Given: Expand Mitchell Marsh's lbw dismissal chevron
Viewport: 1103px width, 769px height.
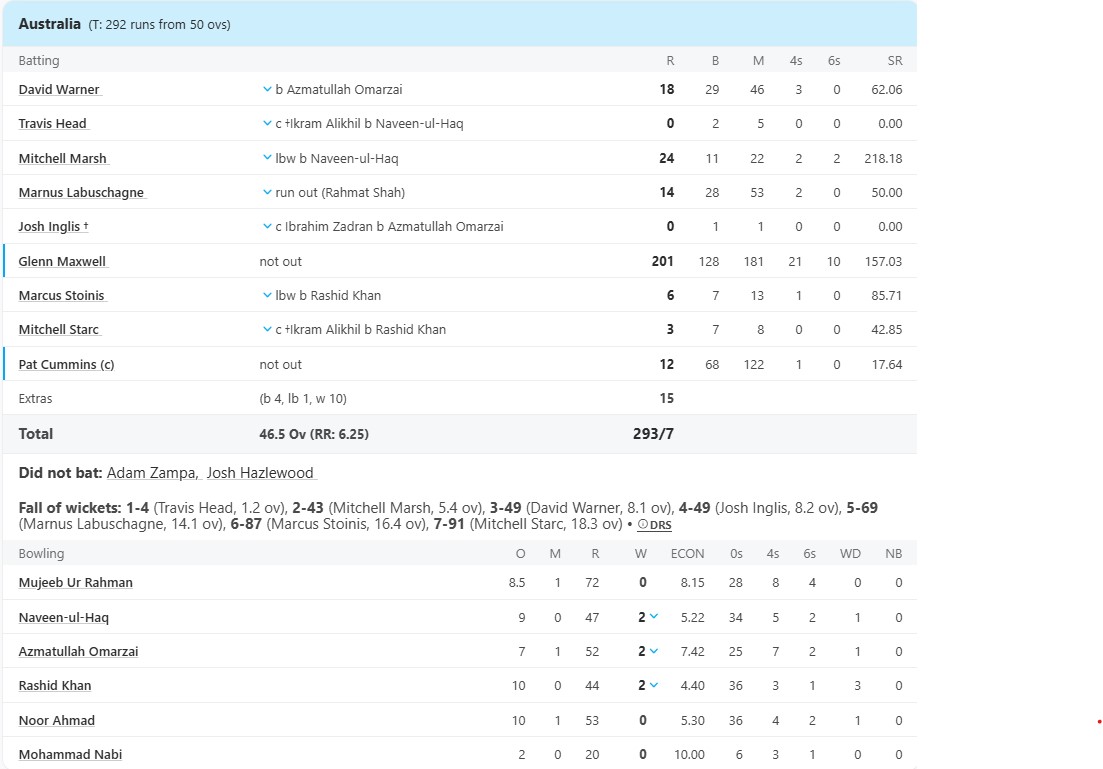Looking at the screenshot, I should pos(267,158).
